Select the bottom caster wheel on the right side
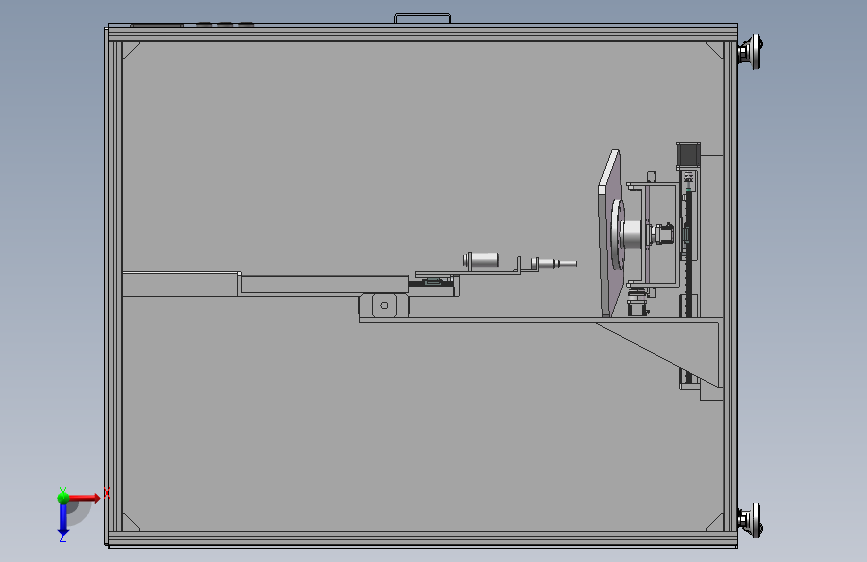 tap(750, 520)
